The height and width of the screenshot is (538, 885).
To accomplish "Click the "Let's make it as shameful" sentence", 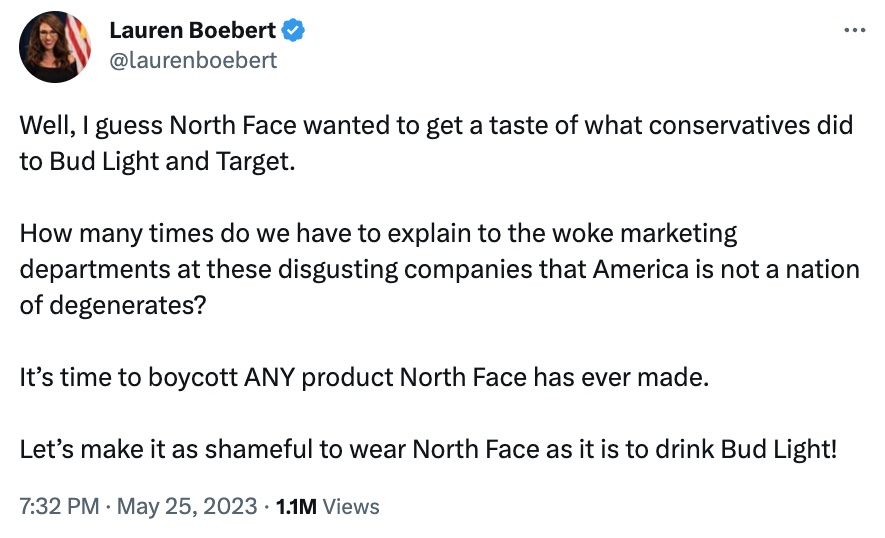I will tap(427, 448).
